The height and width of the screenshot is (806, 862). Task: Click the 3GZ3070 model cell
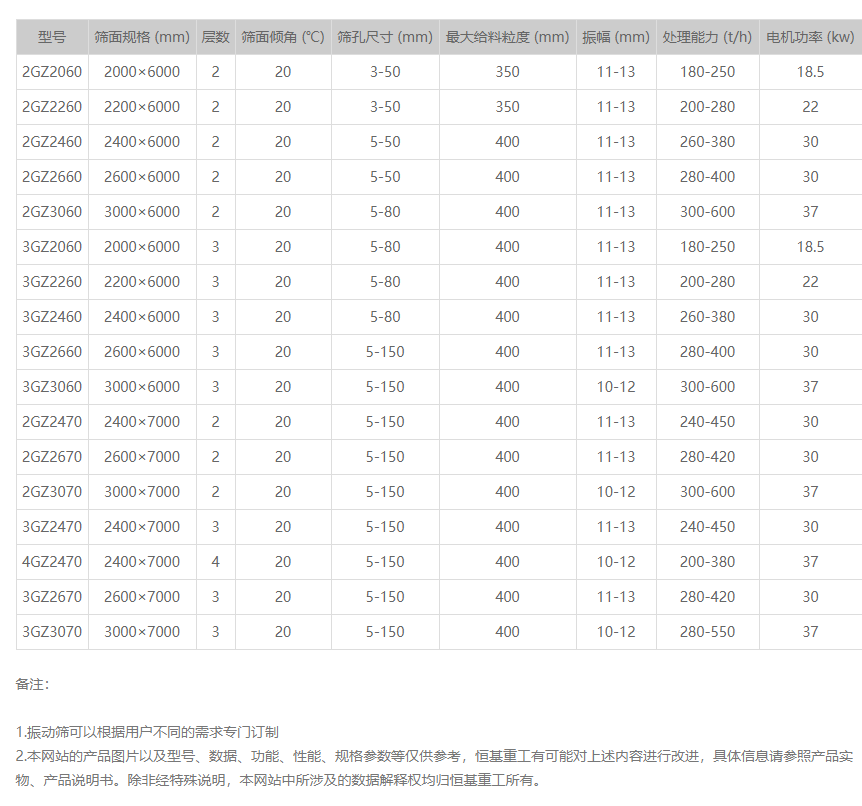(x=52, y=632)
